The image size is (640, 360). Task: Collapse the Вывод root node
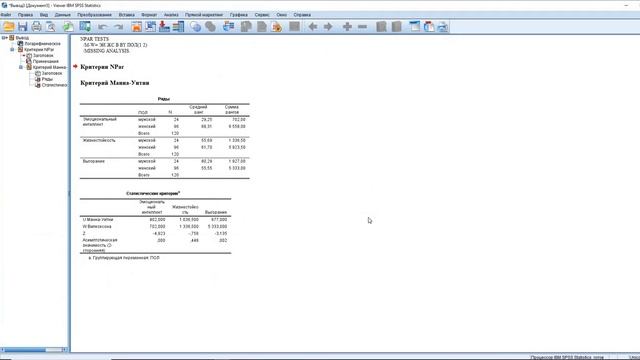pyautogui.click(x=4, y=38)
